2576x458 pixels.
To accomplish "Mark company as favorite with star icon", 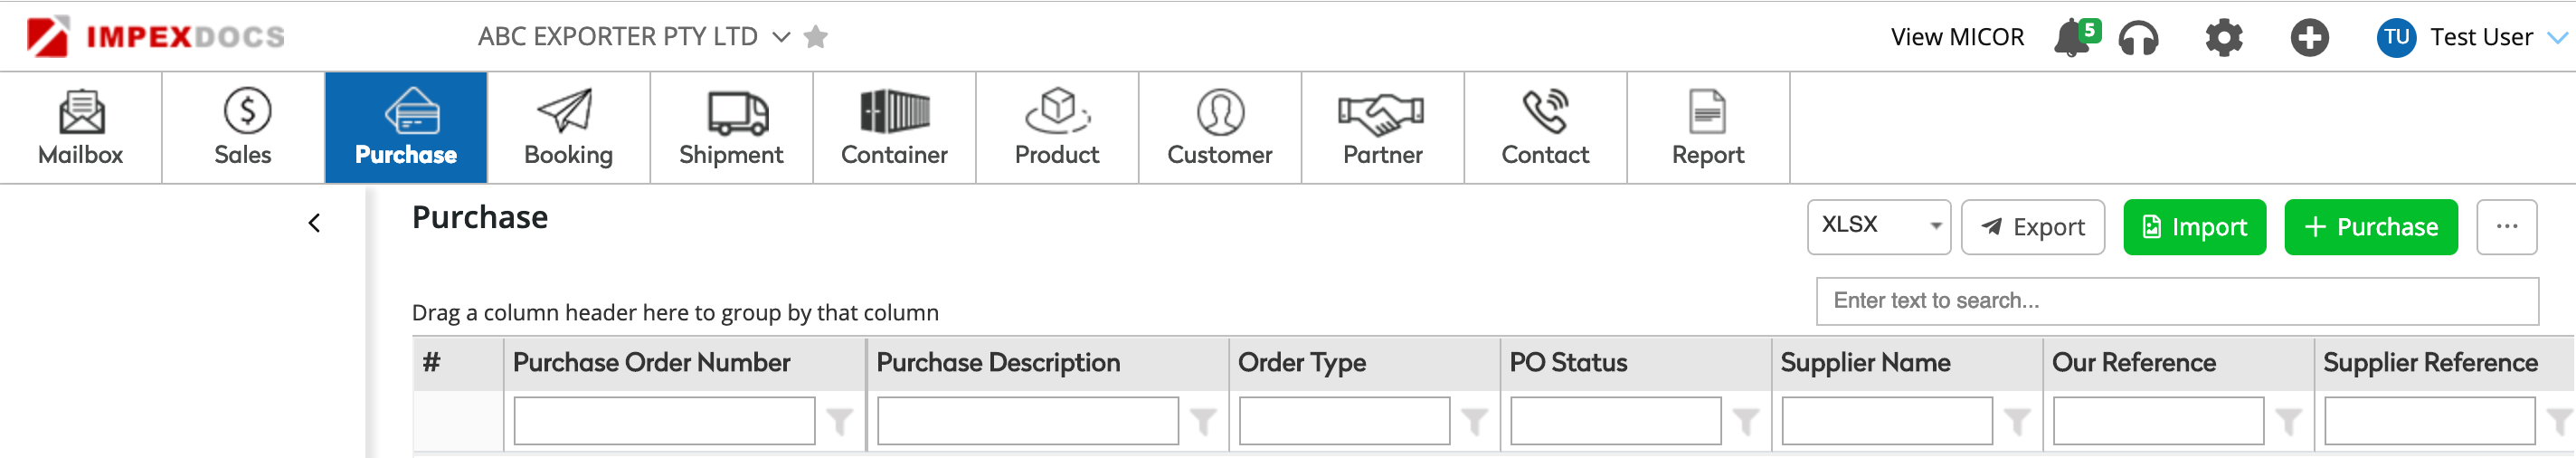I will coord(816,37).
